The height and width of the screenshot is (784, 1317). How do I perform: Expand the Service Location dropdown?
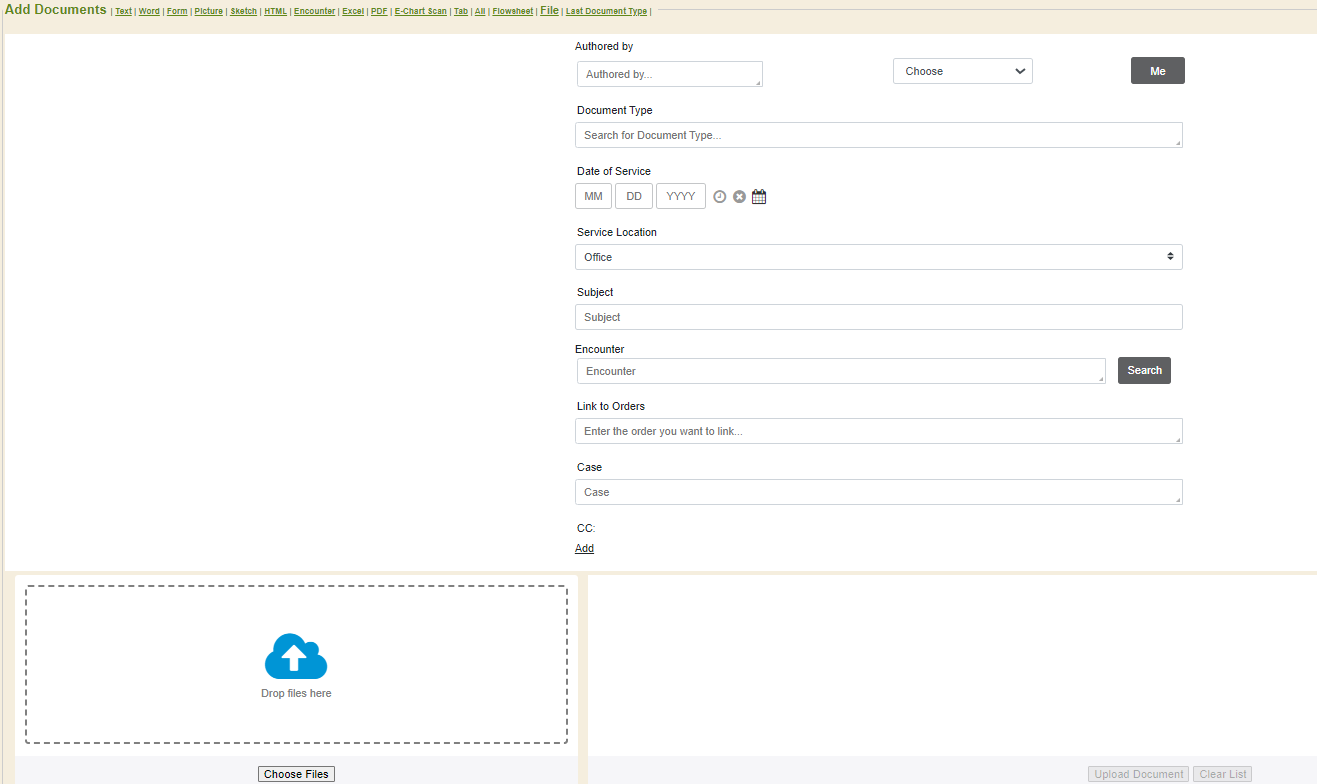point(878,257)
